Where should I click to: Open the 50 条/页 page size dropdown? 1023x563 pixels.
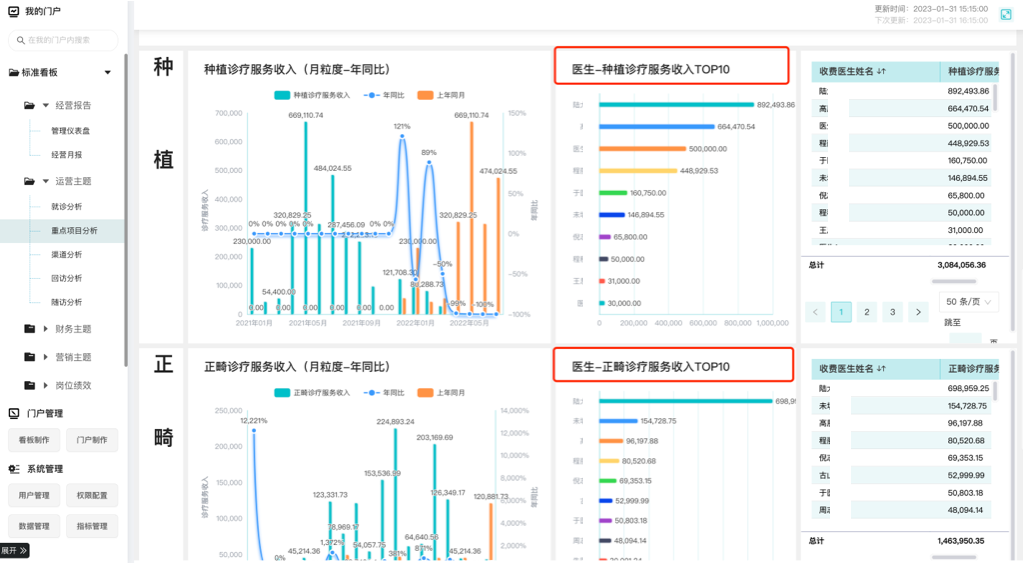pos(969,302)
